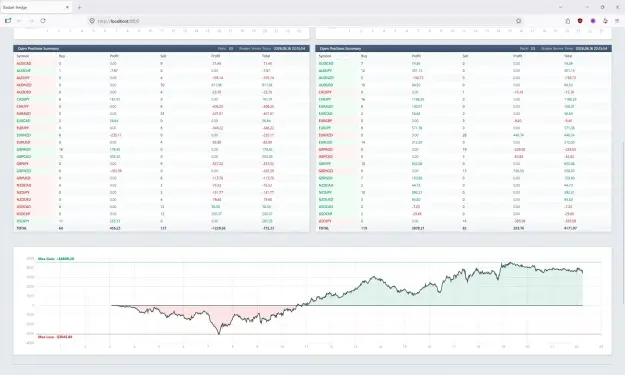Select CADJPY row in left table
Viewport: 625px width, 375px height.
(161, 99)
